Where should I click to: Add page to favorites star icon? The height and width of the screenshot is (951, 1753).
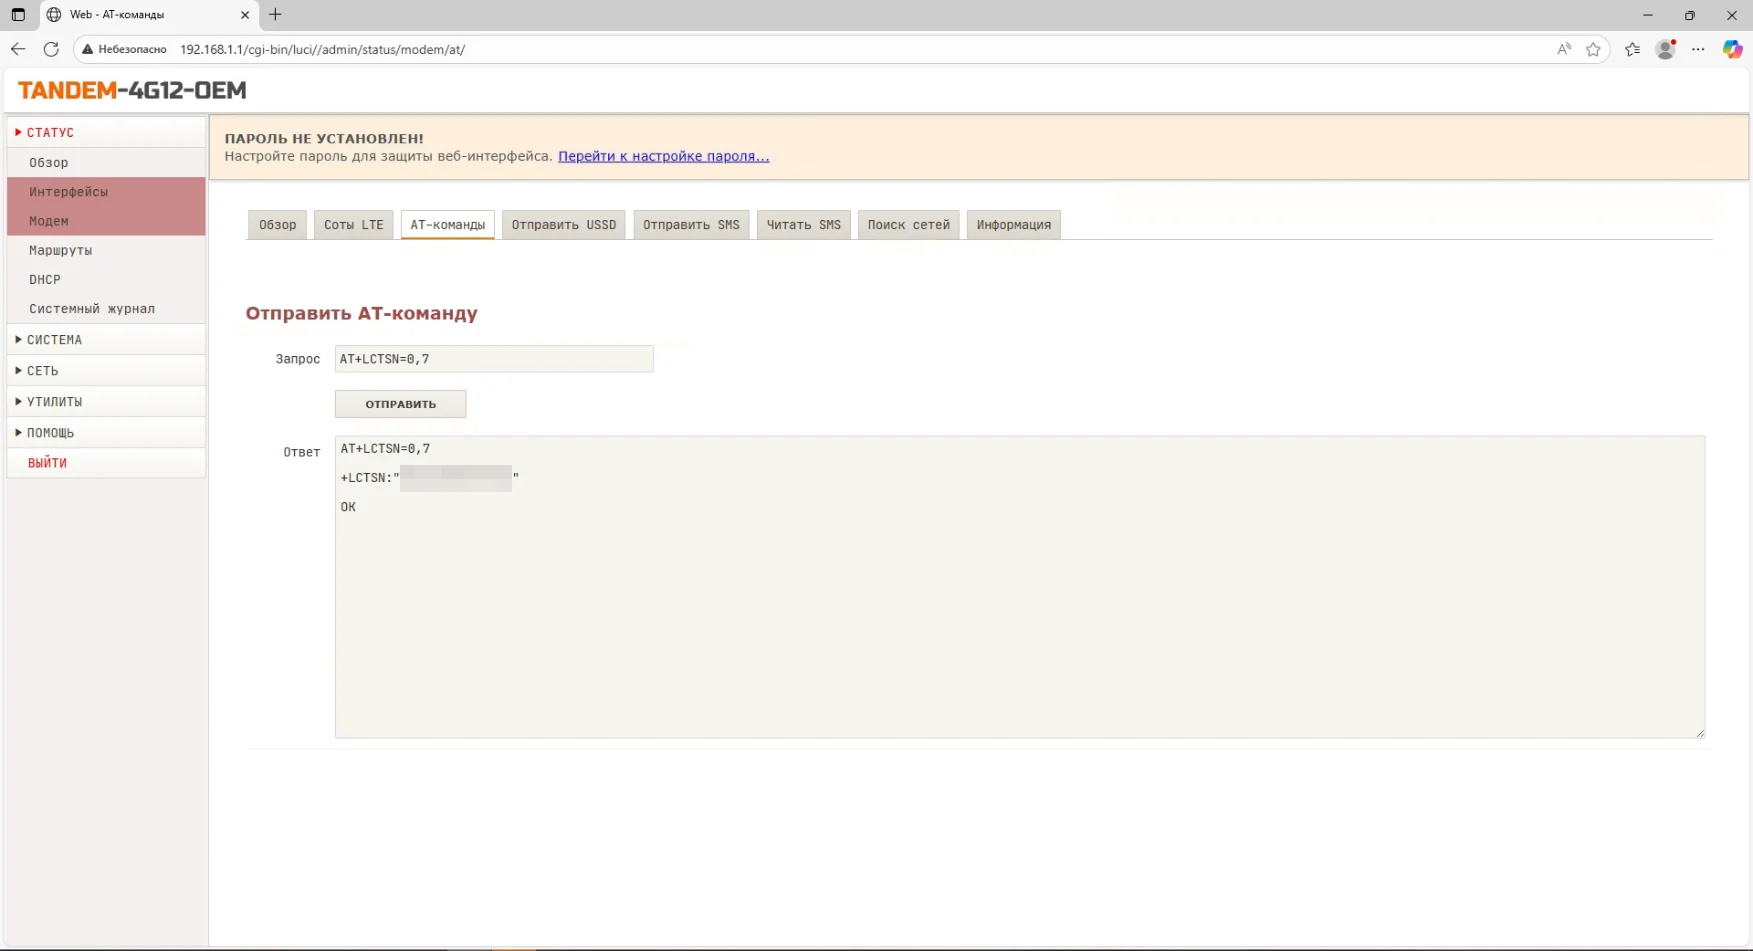point(1593,49)
